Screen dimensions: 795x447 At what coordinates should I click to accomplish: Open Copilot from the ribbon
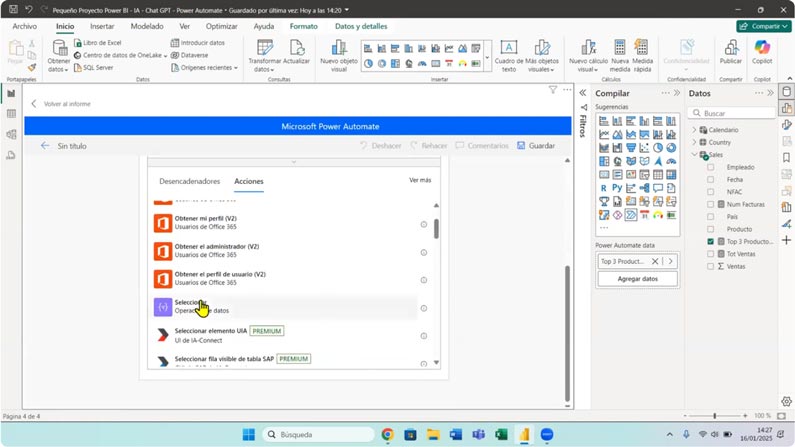click(x=762, y=49)
